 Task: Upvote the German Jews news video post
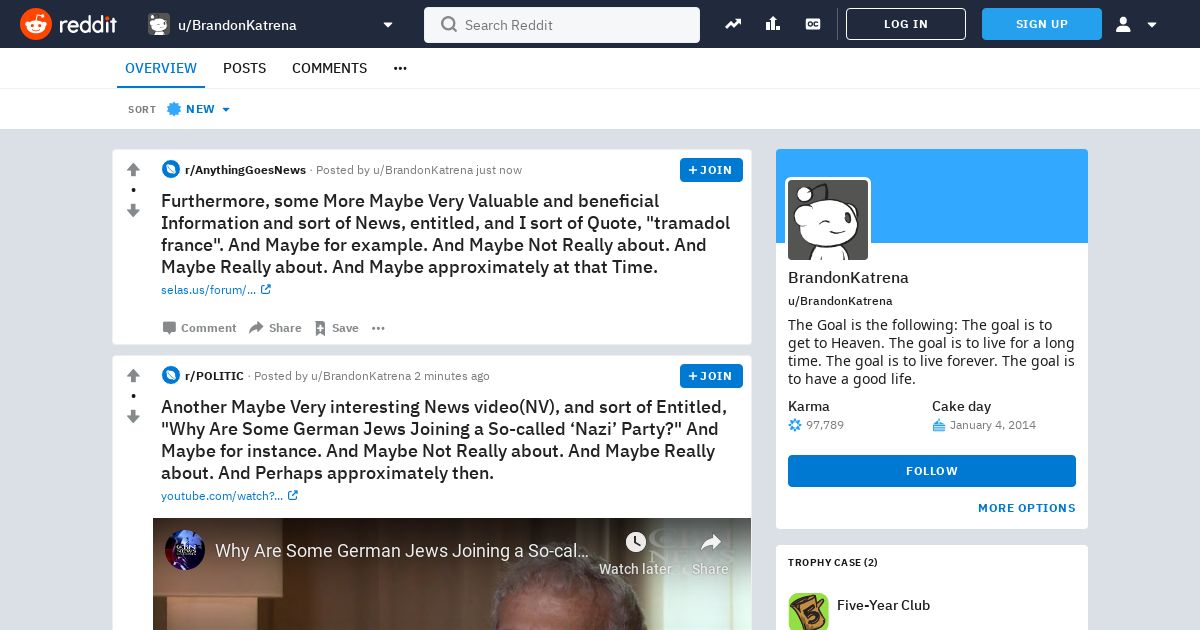pyautogui.click(x=133, y=376)
